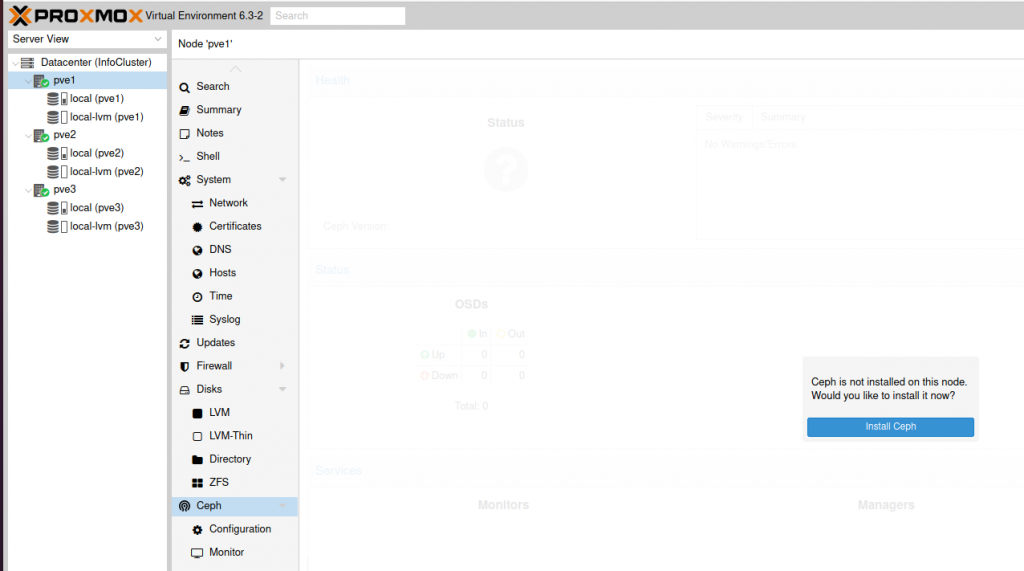
Task: Collapse the System menu section
Action: 283,180
